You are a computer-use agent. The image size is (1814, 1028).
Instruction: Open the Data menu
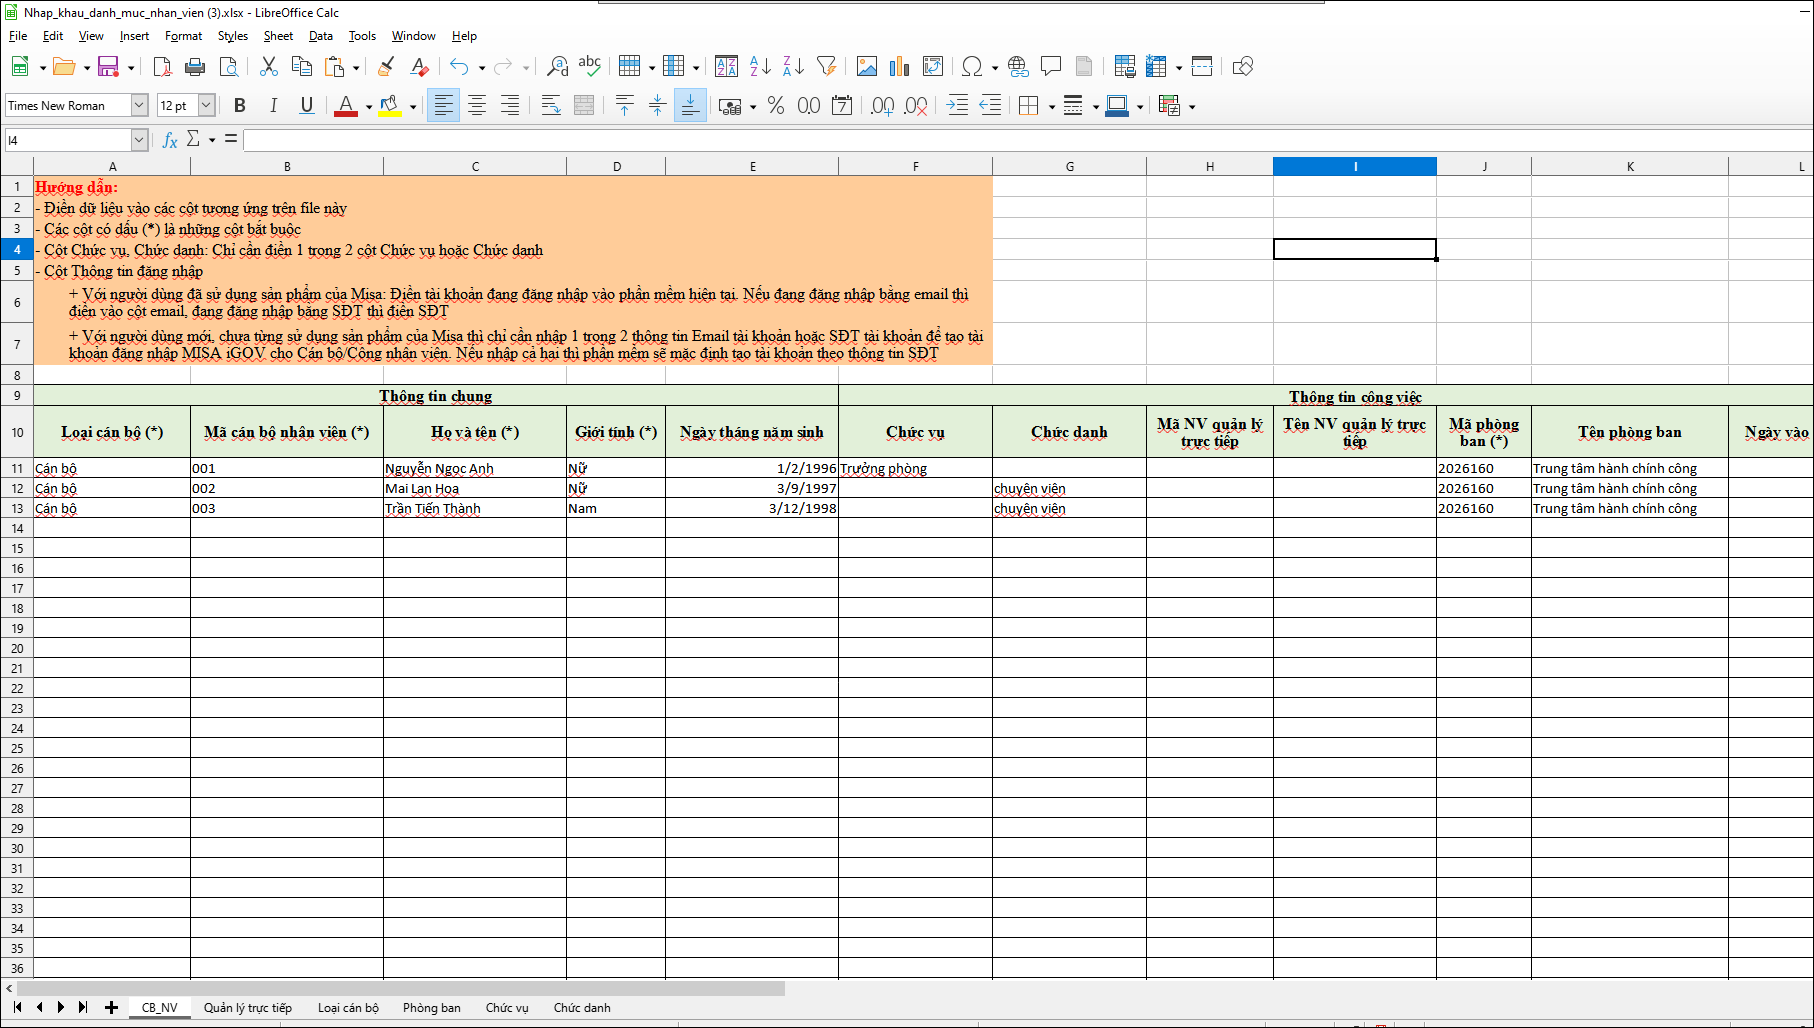(321, 36)
